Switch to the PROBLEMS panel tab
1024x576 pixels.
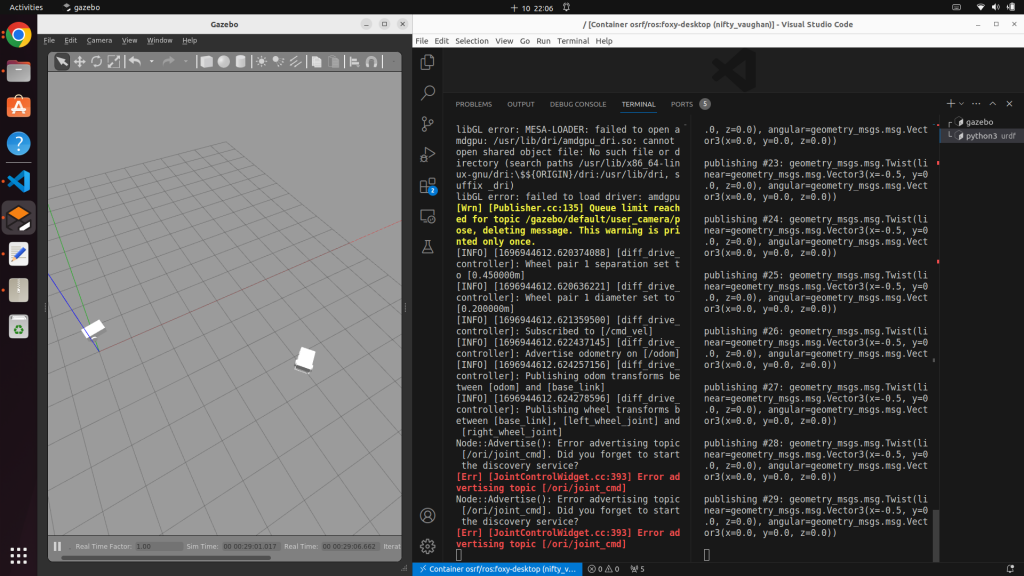(473, 104)
